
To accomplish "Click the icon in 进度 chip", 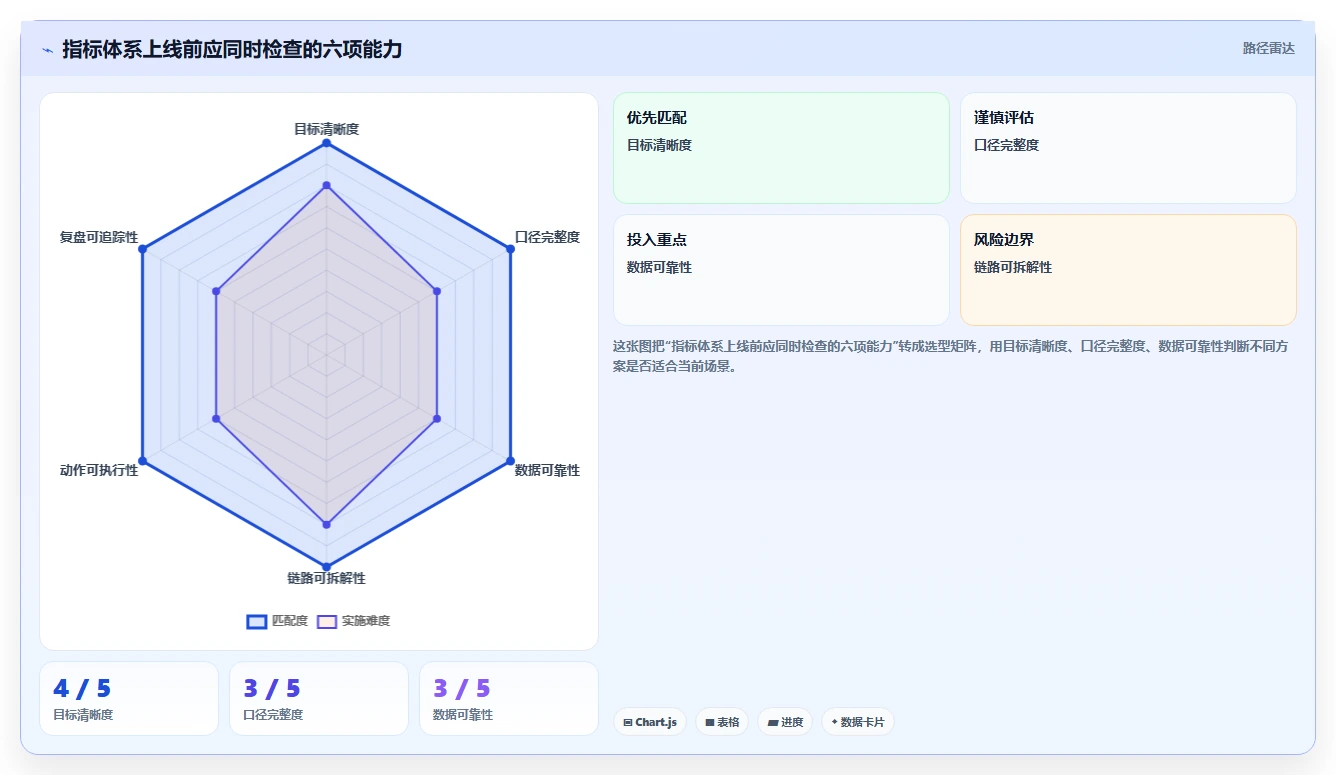I will [772, 722].
